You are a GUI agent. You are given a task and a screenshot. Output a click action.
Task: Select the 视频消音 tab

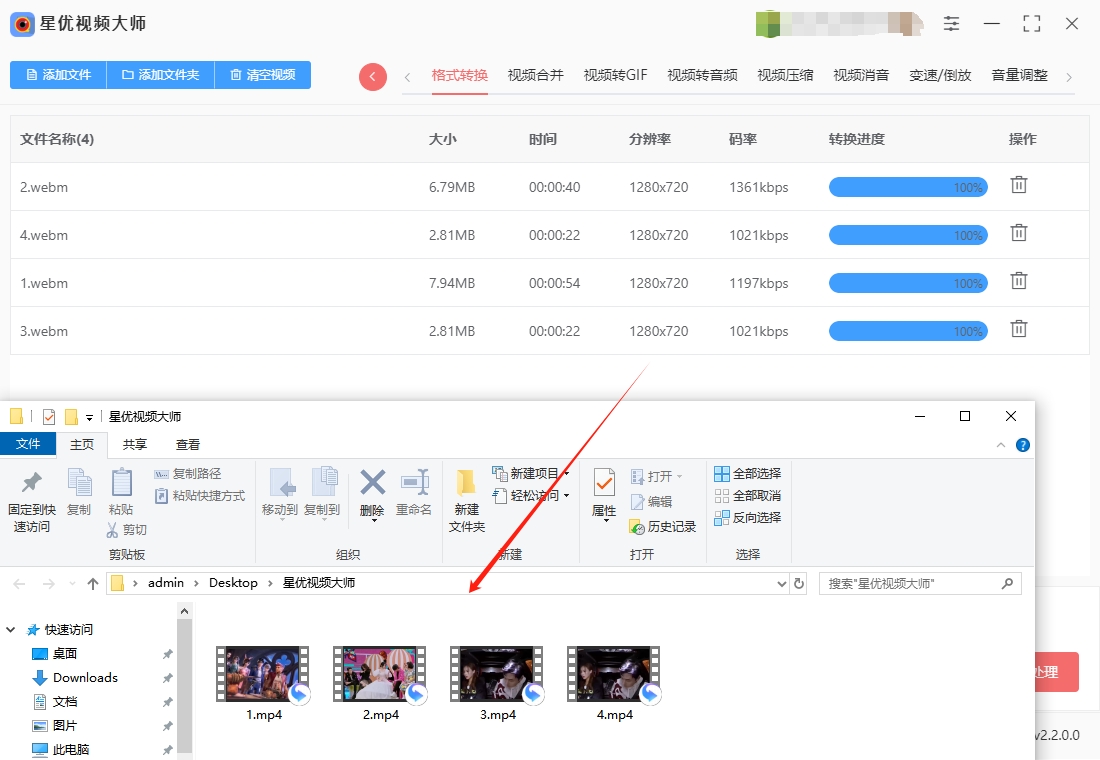(x=861, y=75)
